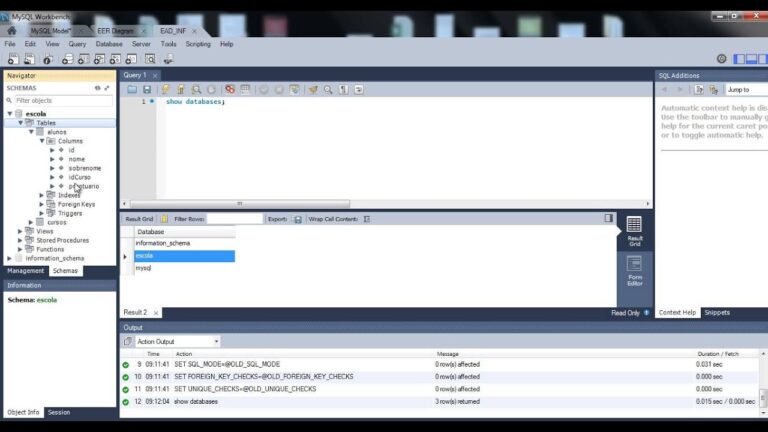Click in the Filter Rows field

[235, 219]
